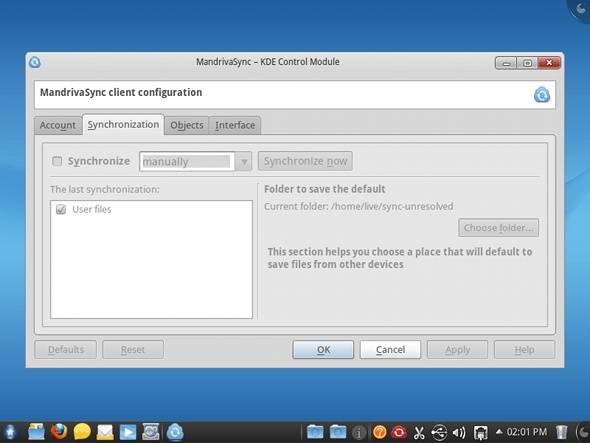
Task: Go to the Interface tab
Action: click(235, 125)
